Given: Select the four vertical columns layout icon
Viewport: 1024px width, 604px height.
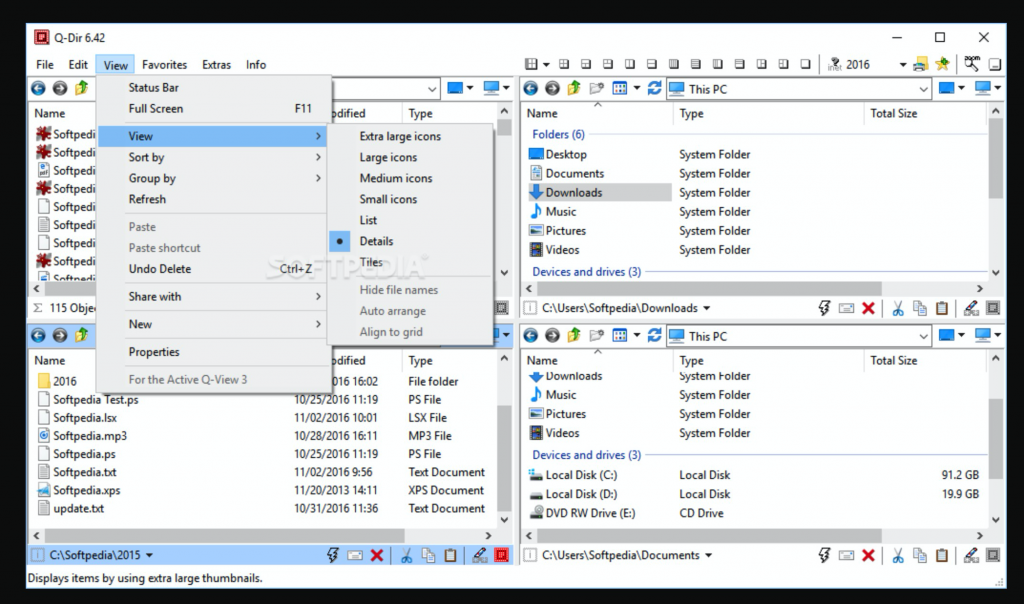Looking at the screenshot, I should pos(673,64).
